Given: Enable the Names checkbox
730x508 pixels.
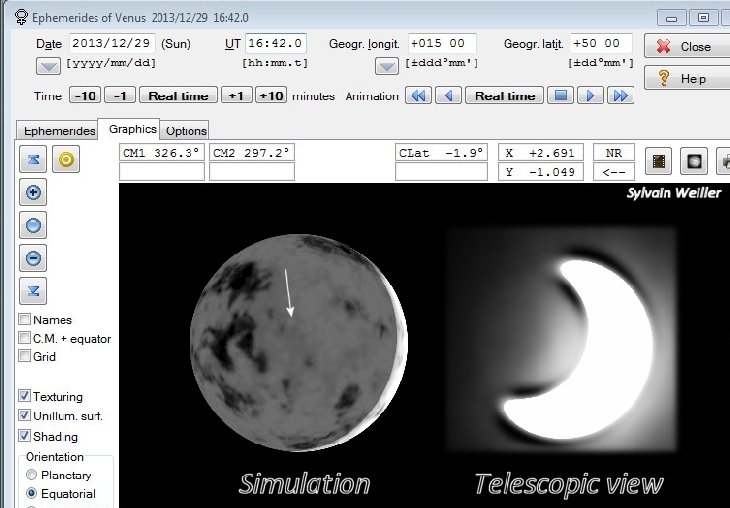Looking at the screenshot, I should 24,320.
